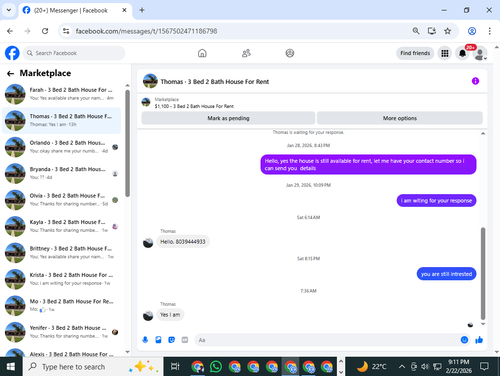Click the conversation list scrollbar
The height and width of the screenshot is (376, 500).
[x=127, y=143]
